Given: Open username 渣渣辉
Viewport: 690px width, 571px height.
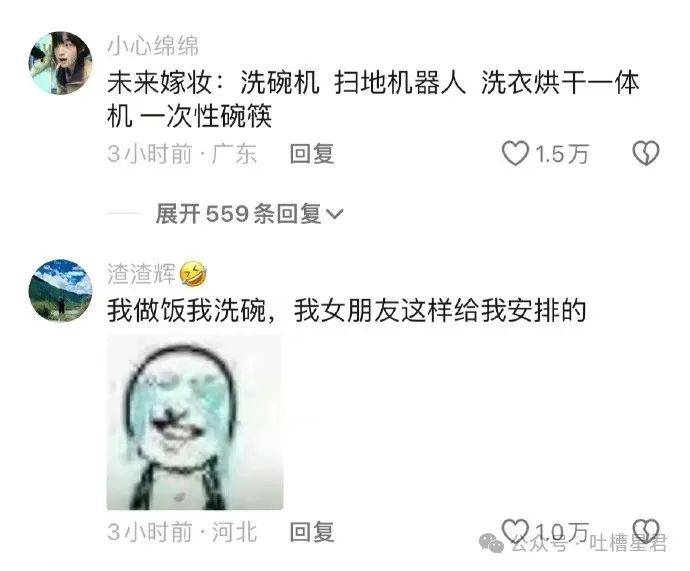Looking at the screenshot, I should pyautogui.click(x=142, y=274).
